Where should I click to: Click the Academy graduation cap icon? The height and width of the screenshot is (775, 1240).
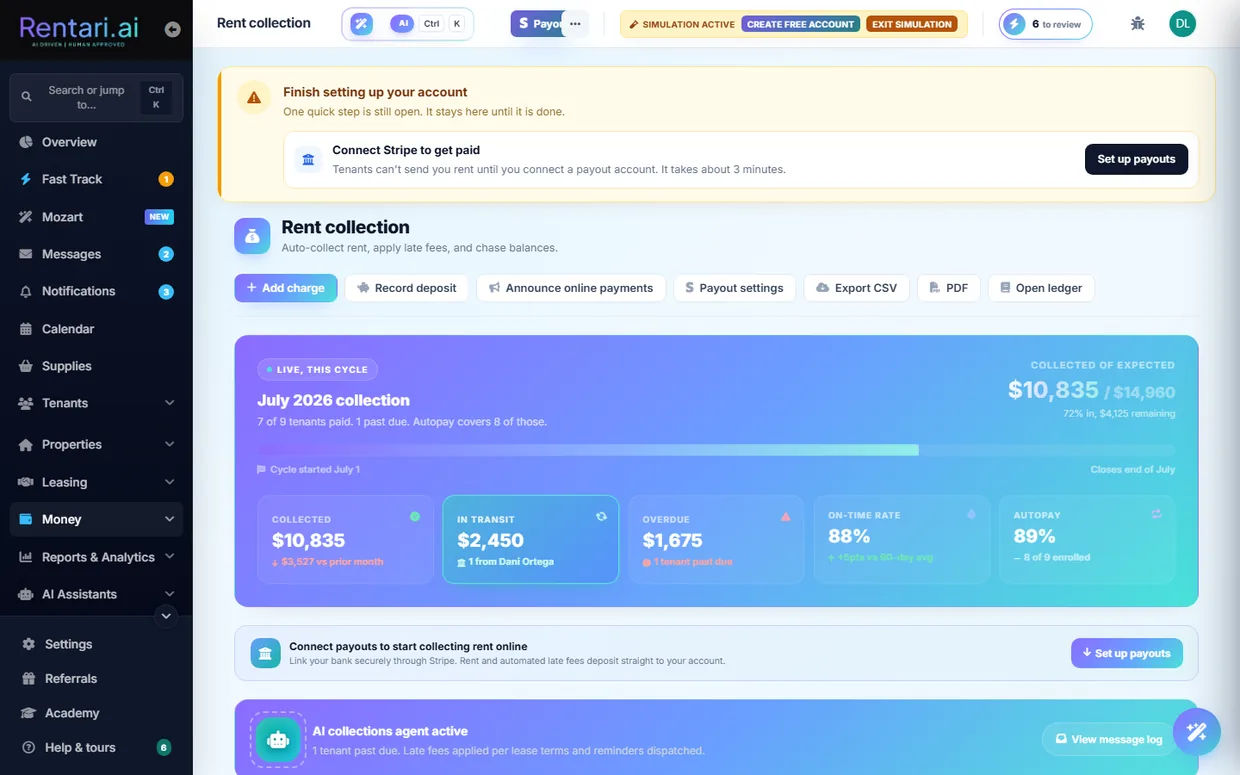[x=28, y=713]
